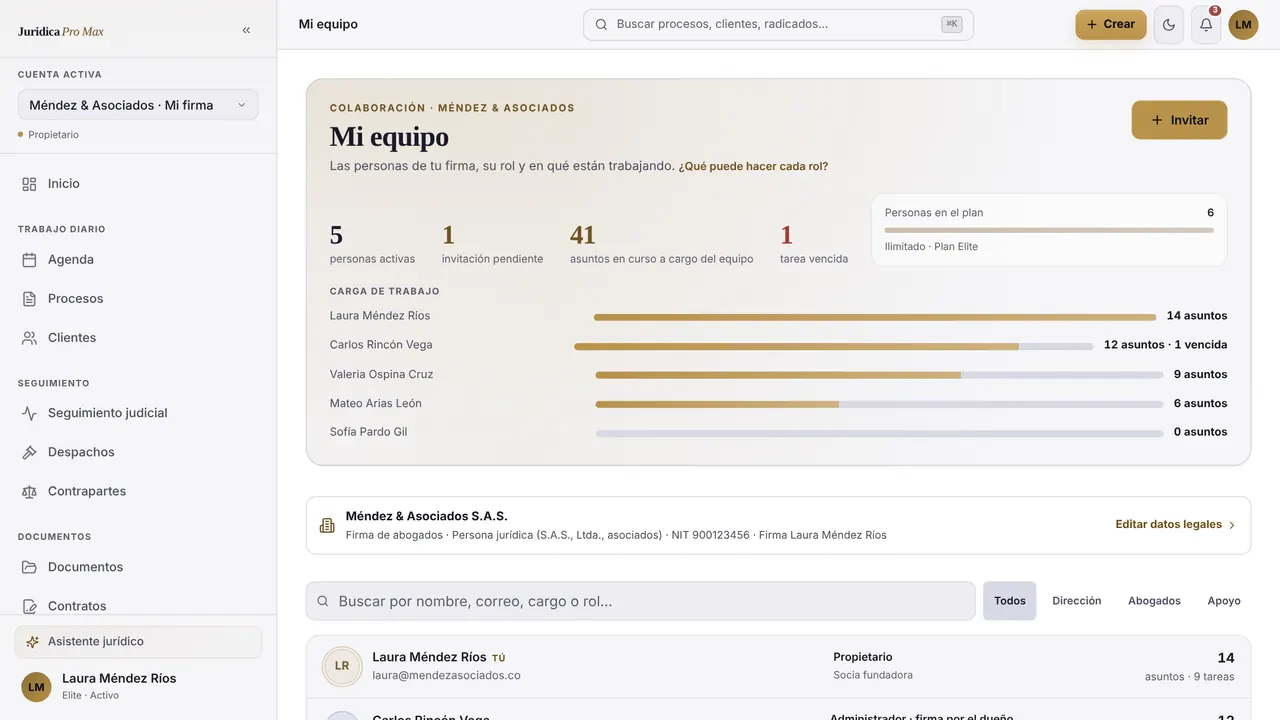Open LM user avatar in top bar

(1243, 25)
